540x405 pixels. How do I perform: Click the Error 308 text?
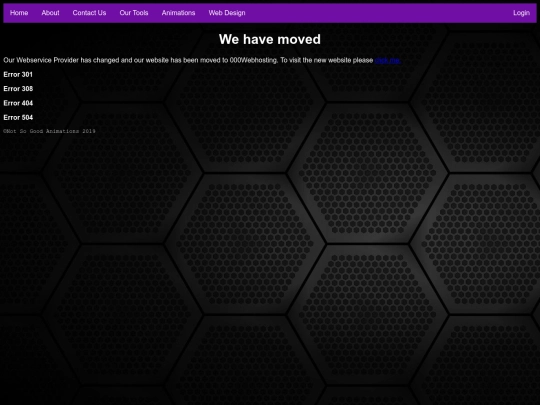point(18,89)
